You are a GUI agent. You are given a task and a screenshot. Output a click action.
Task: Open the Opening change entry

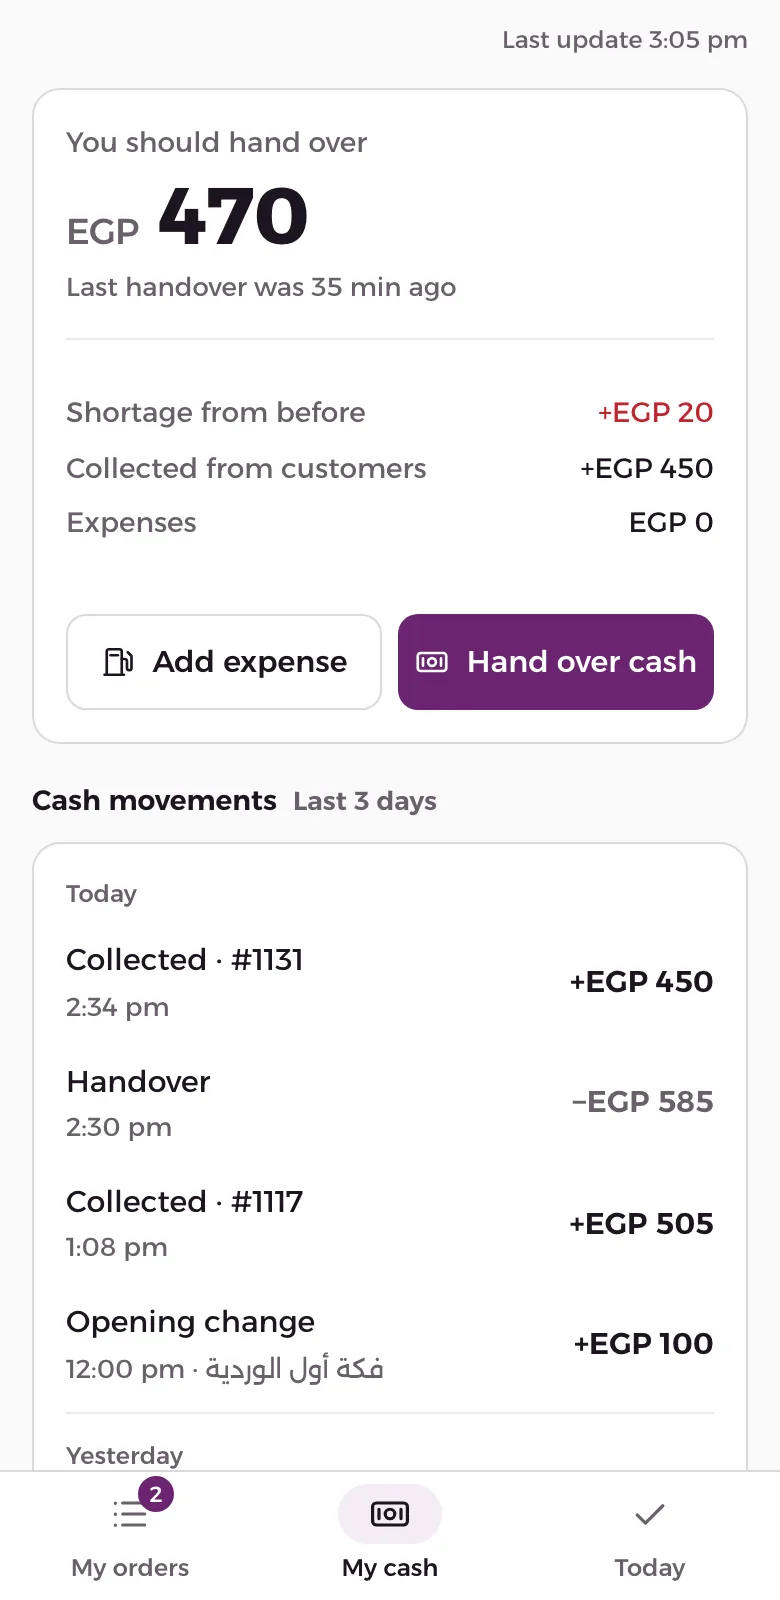(x=390, y=1344)
